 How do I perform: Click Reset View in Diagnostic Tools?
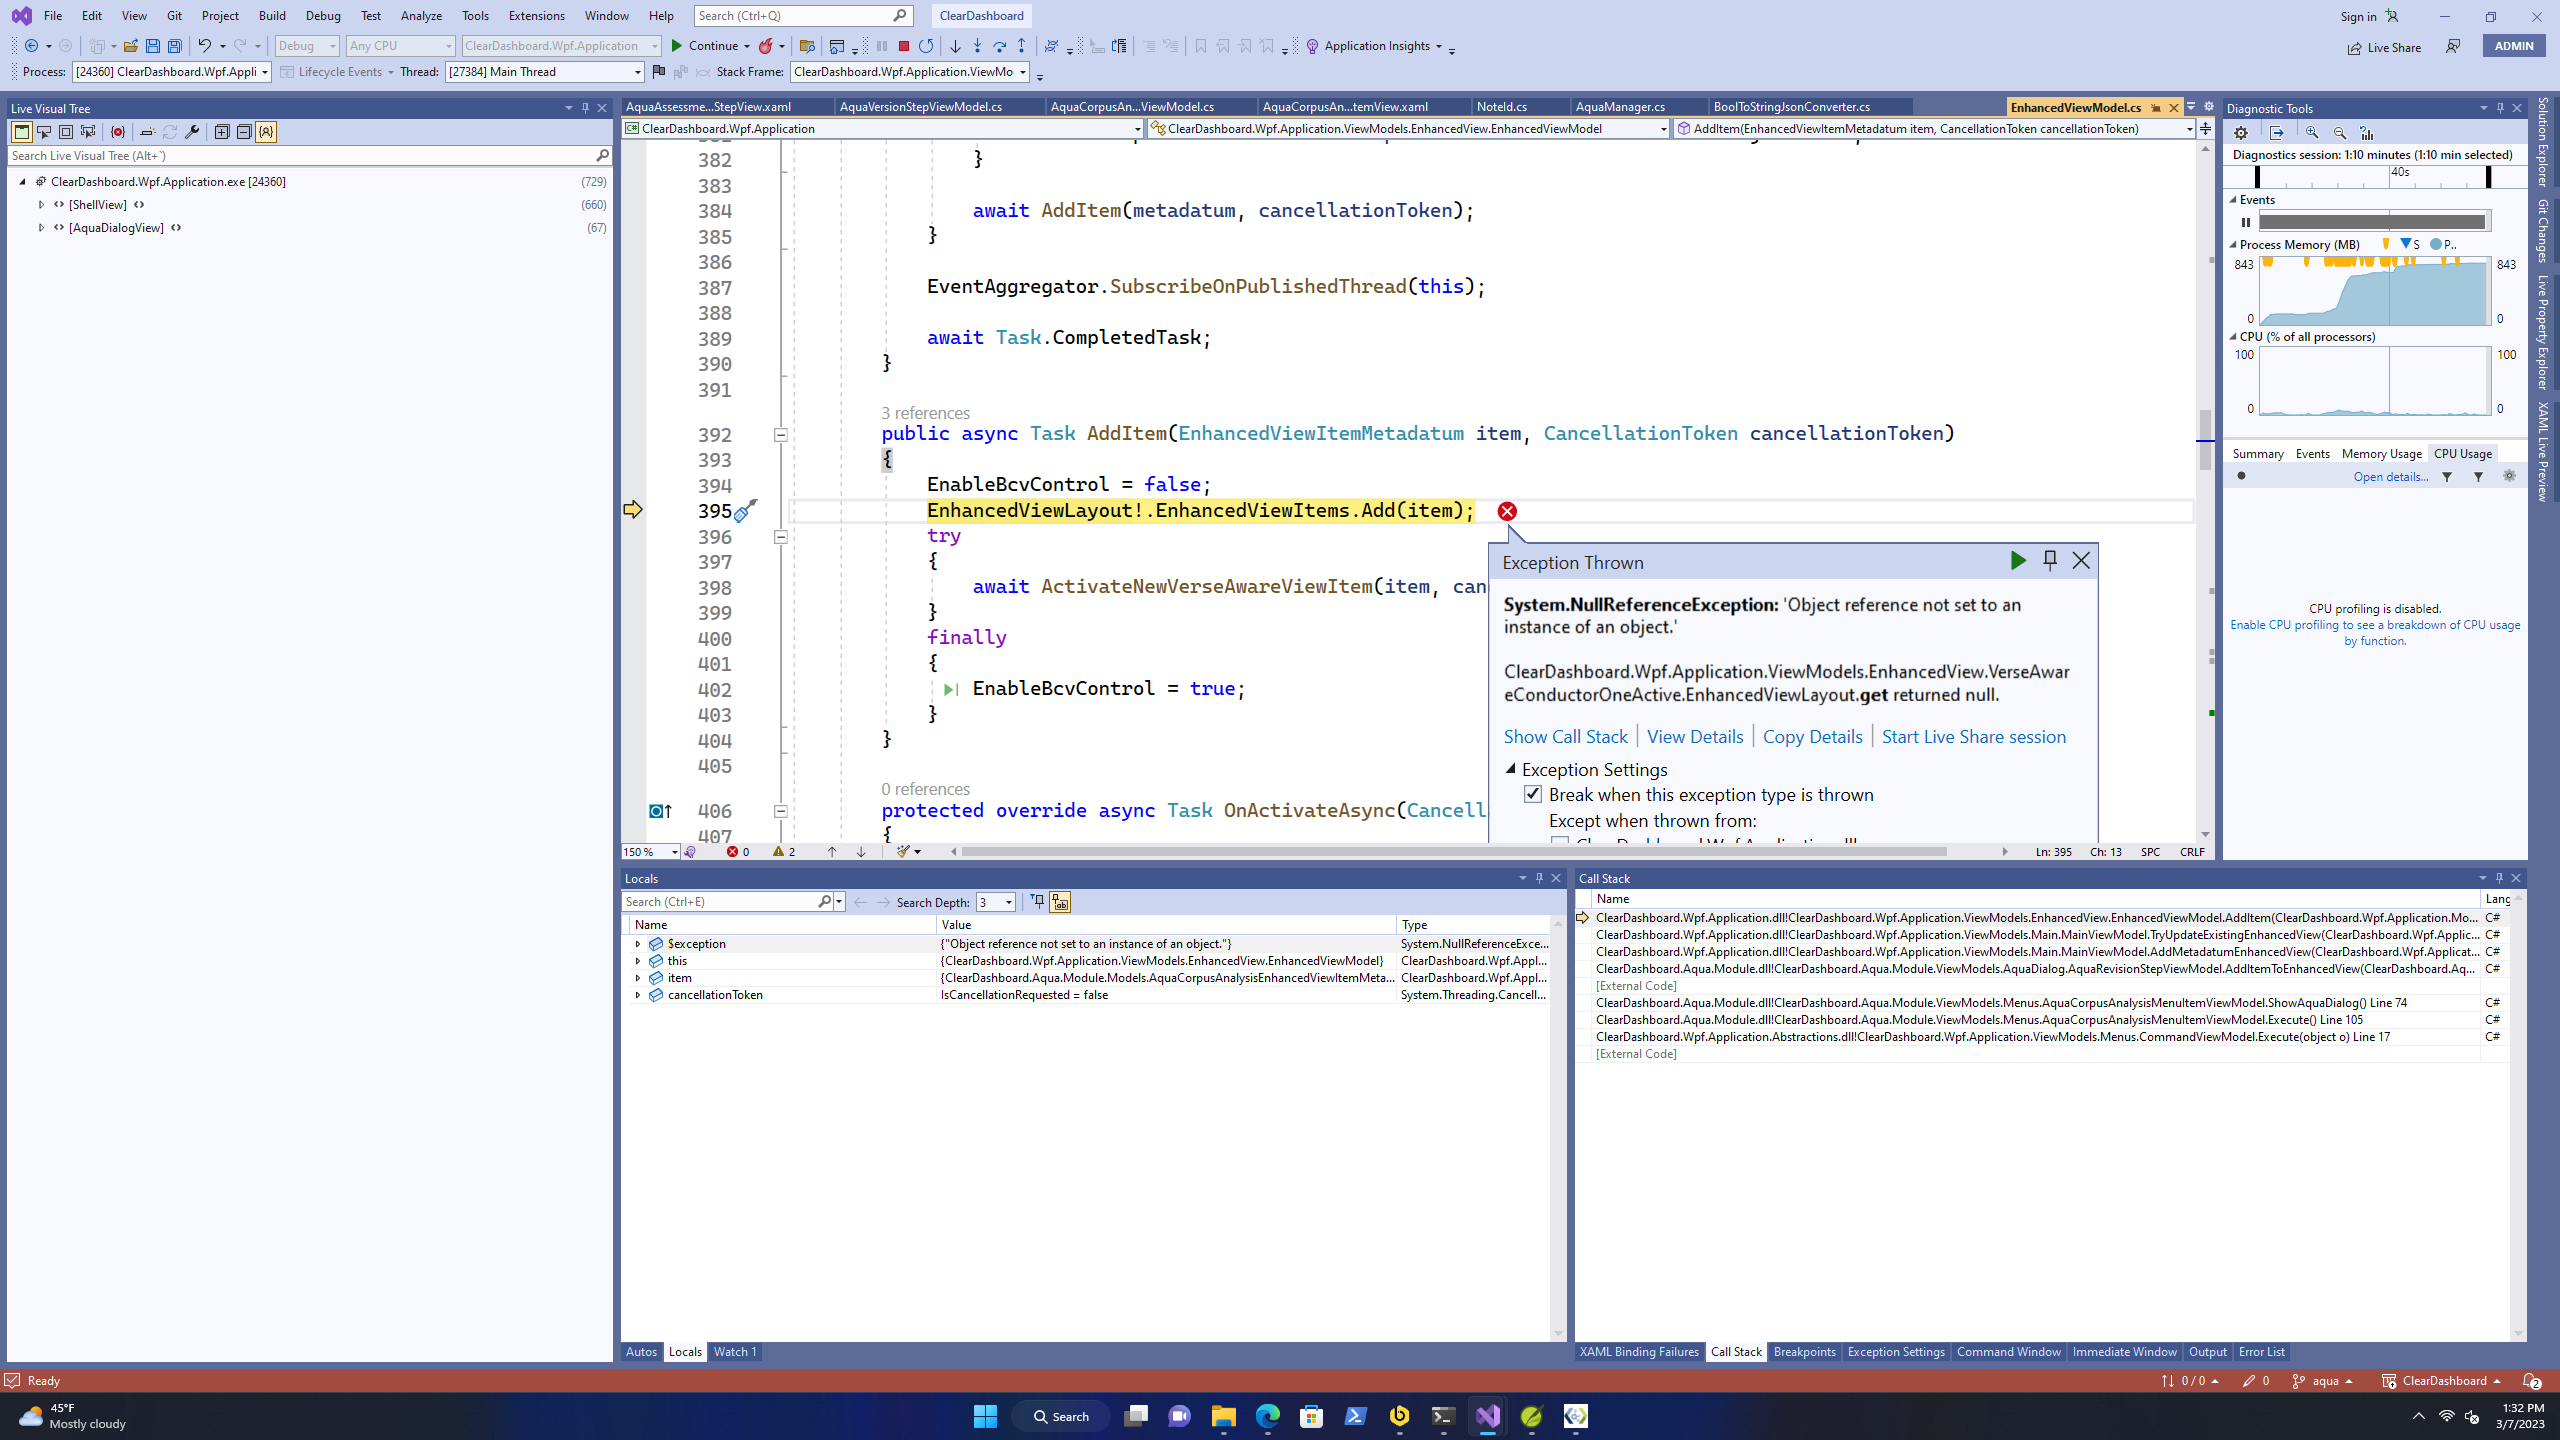click(2367, 133)
